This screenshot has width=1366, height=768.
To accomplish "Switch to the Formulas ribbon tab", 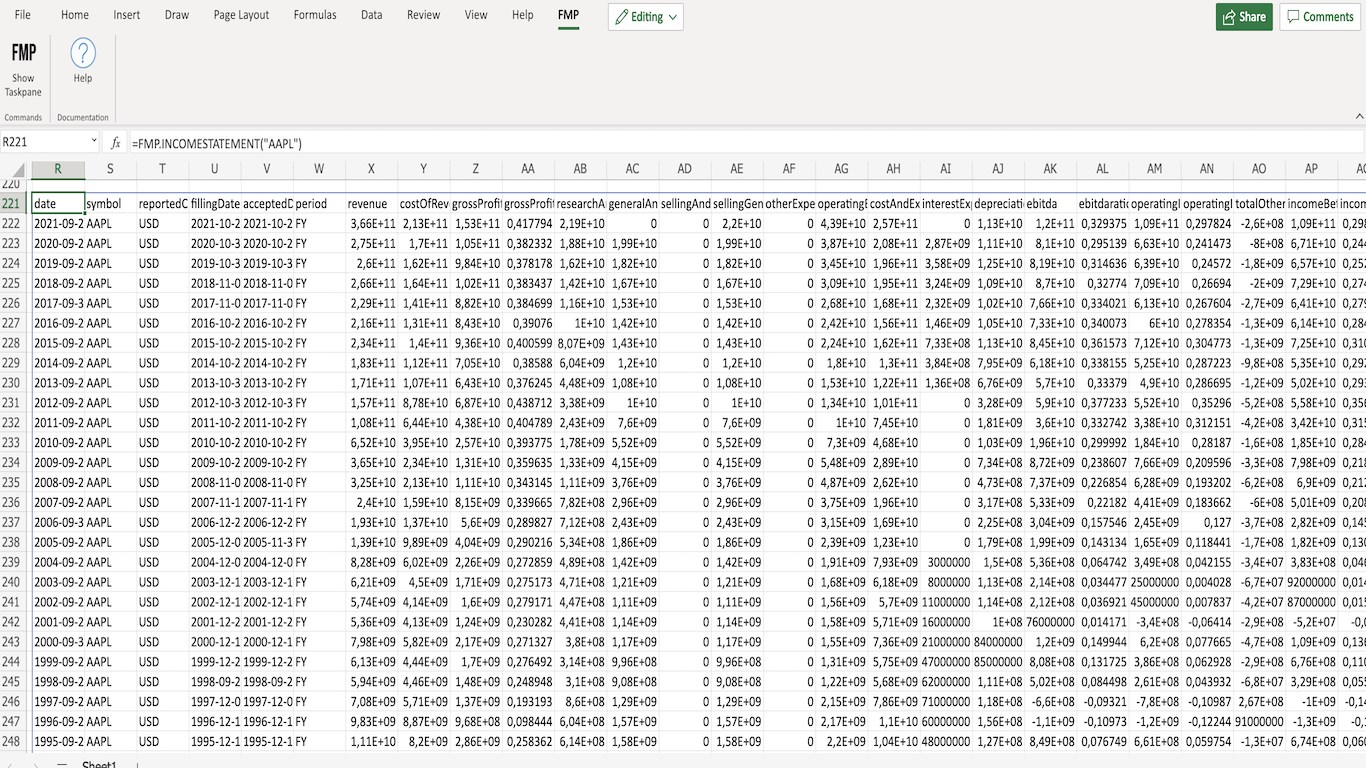I will click(x=315, y=15).
